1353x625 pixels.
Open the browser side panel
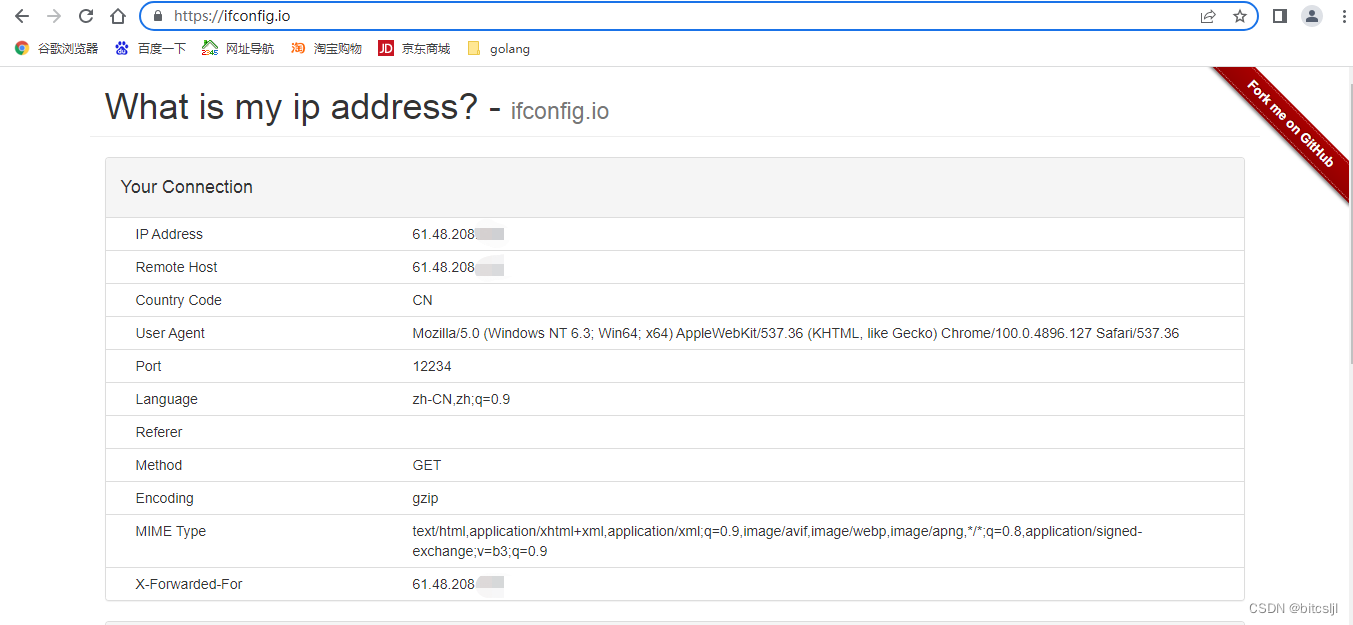1279,16
